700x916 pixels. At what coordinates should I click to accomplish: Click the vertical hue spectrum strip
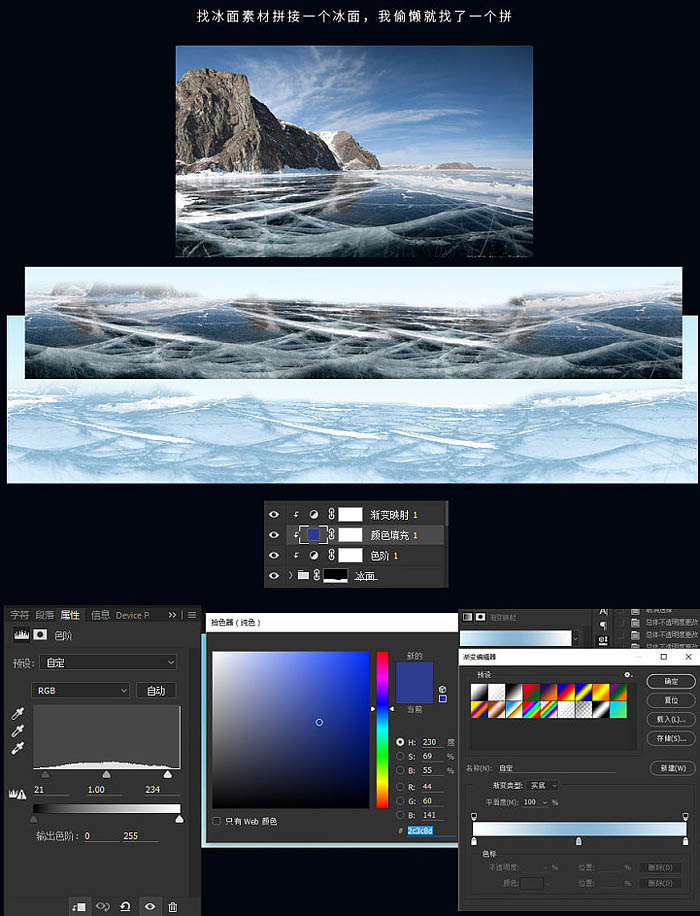click(382, 730)
